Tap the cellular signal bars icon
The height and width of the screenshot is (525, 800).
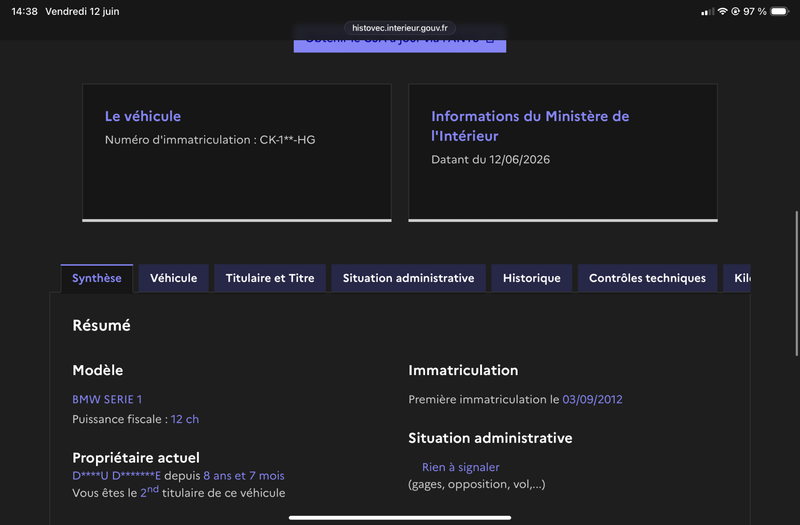tap(708, 12)
